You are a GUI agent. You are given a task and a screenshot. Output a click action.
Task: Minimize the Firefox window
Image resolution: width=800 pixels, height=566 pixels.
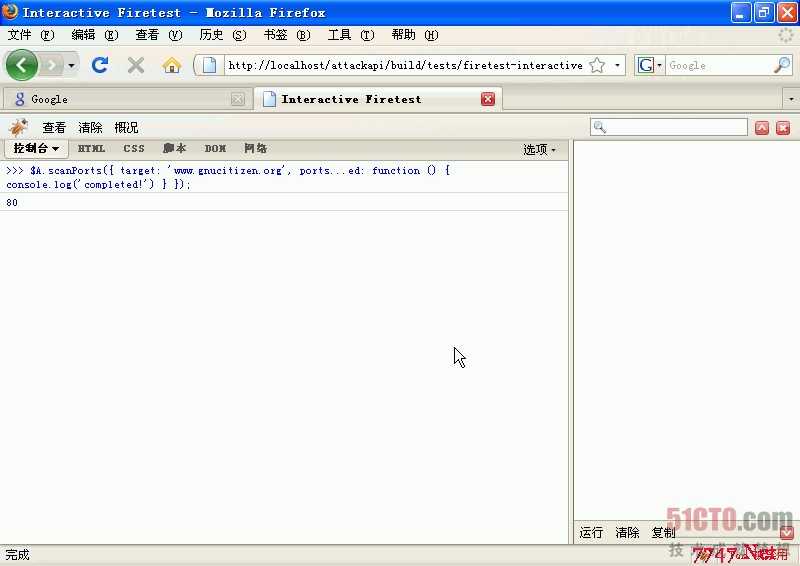(740, 12)
